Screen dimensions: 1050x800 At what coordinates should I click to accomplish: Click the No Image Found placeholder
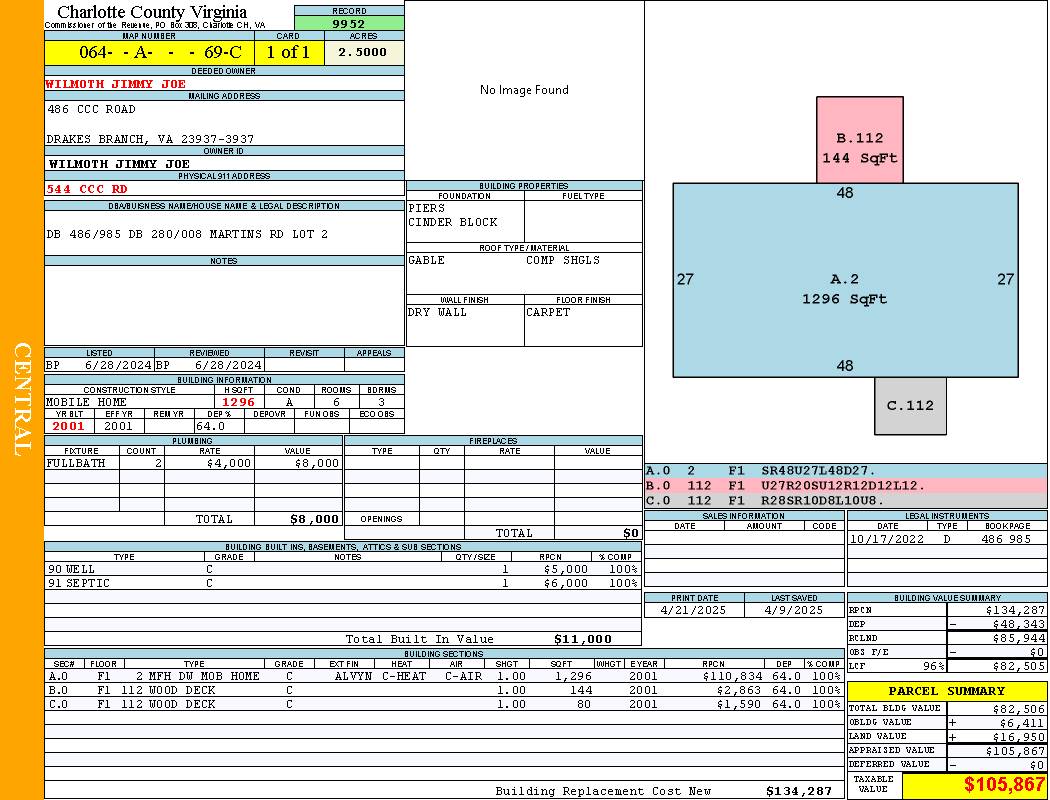tap(524, 90)
